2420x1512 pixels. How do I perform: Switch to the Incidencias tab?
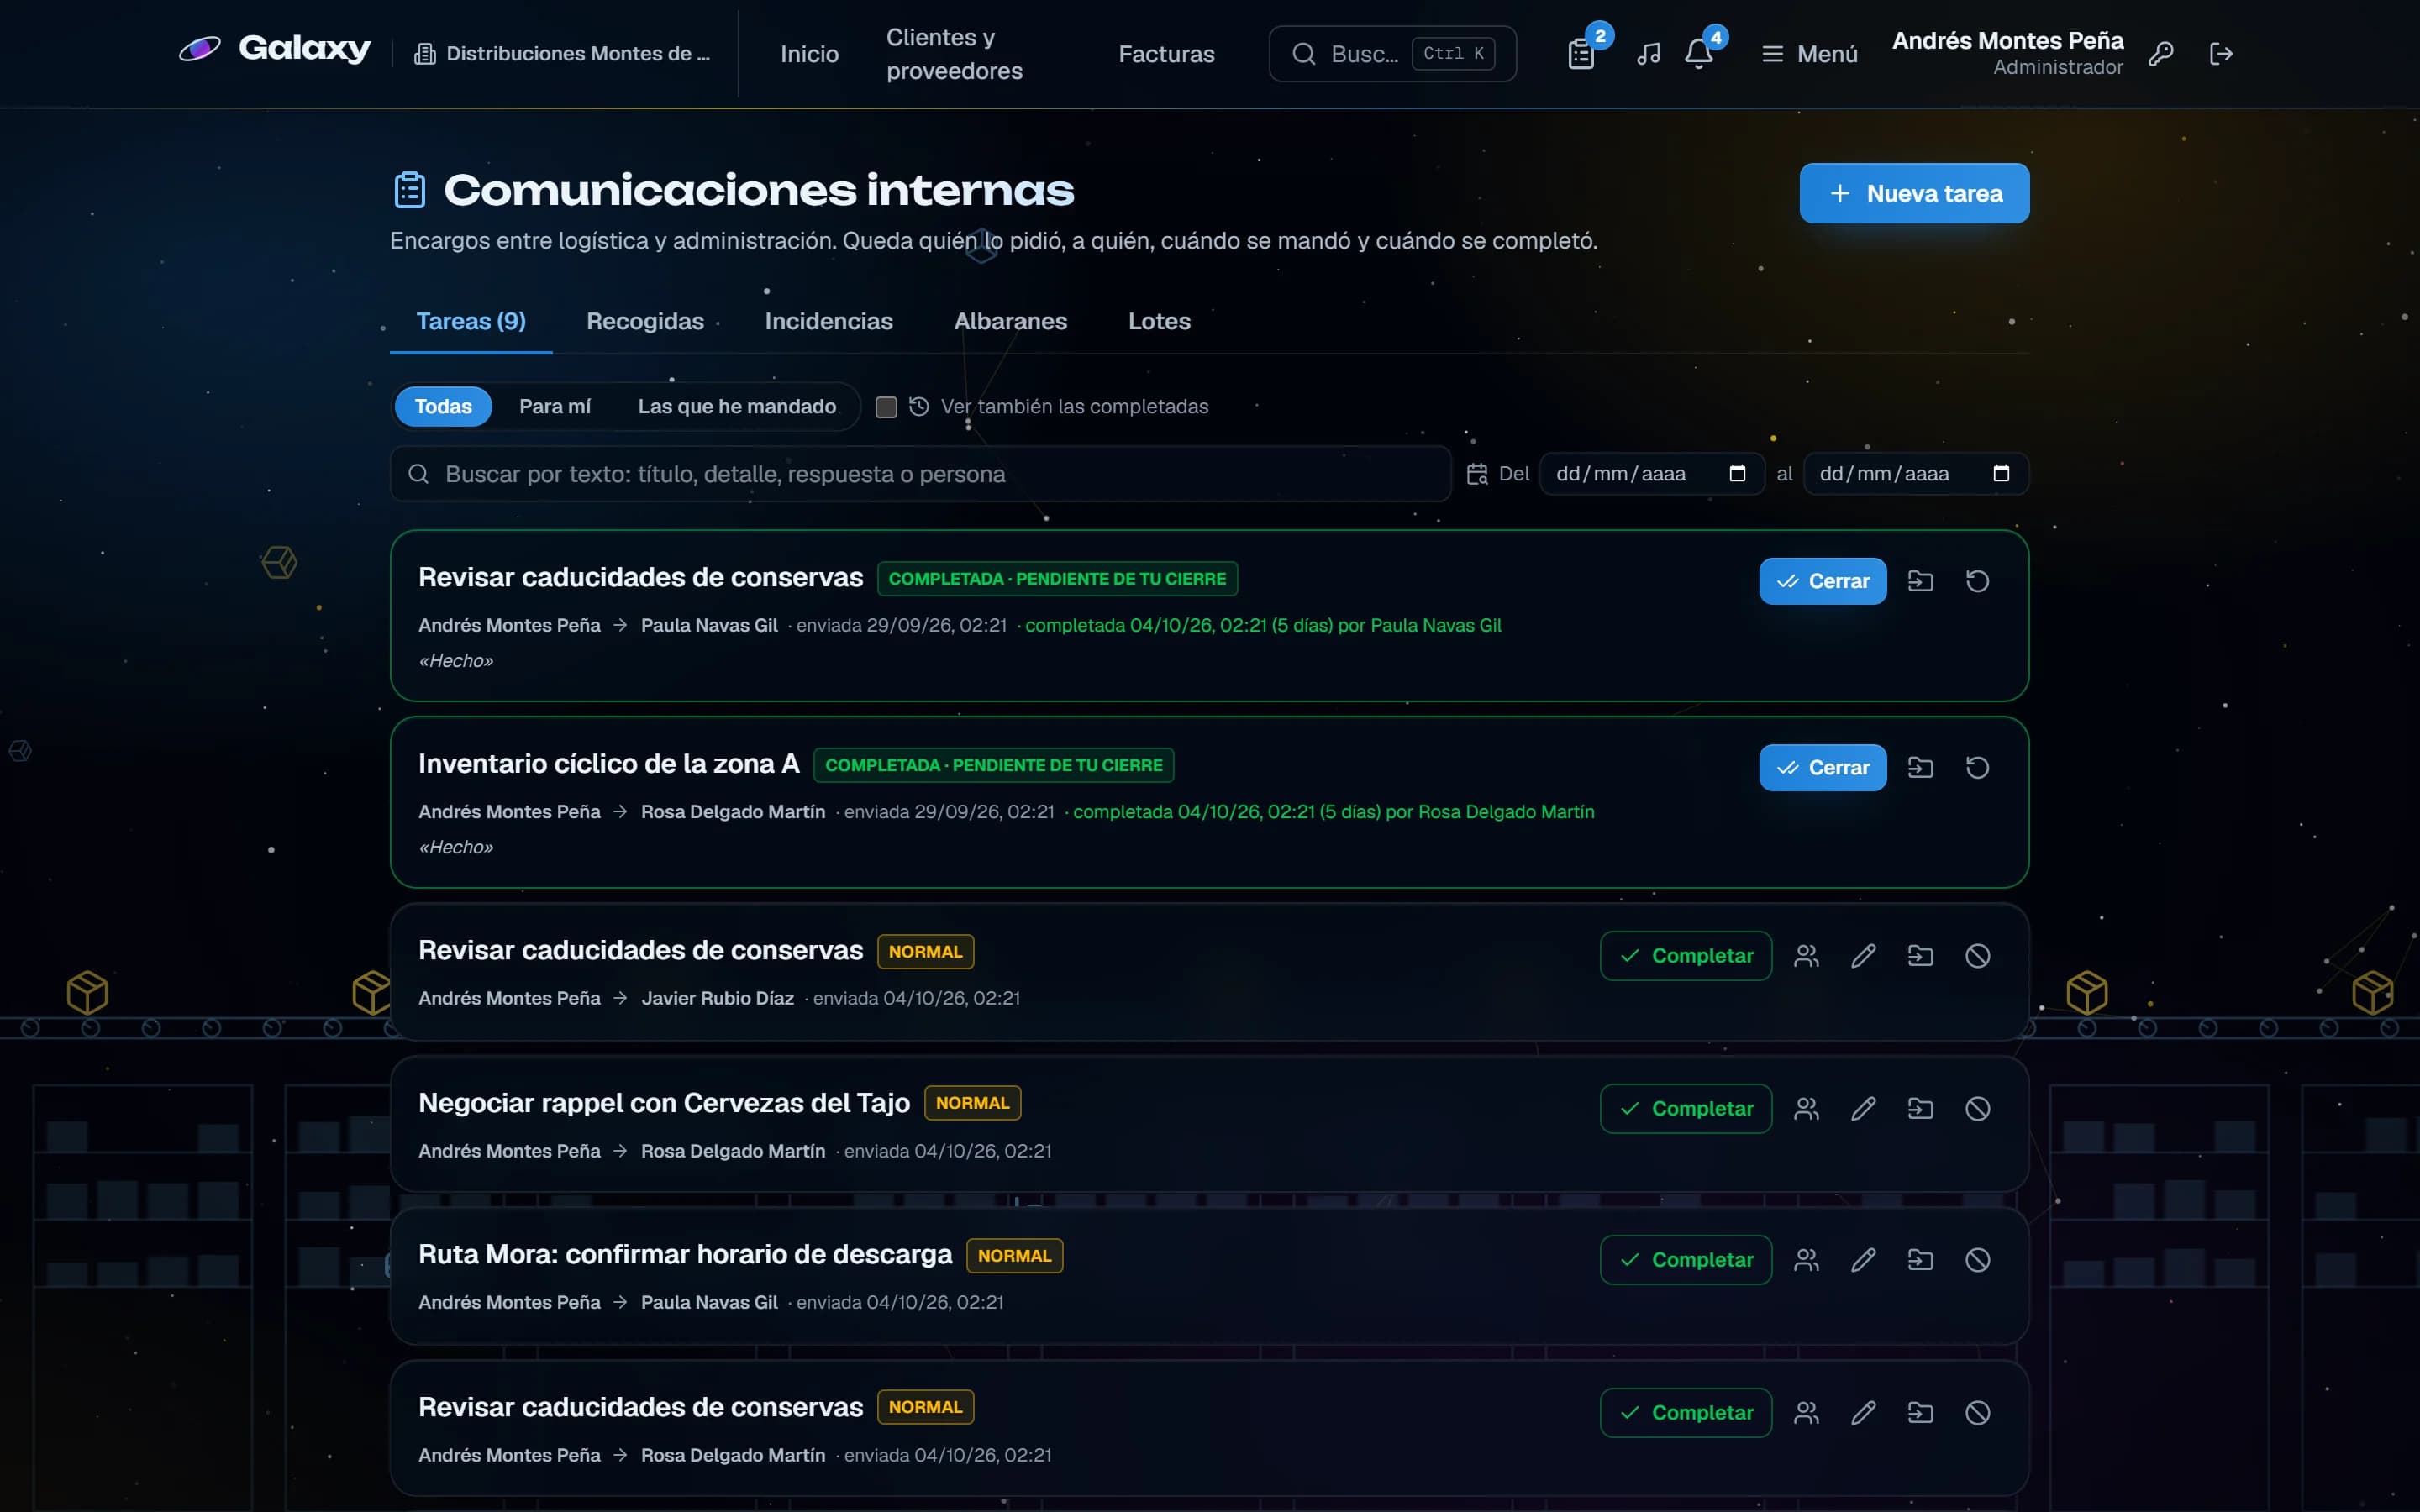(828, 321)
